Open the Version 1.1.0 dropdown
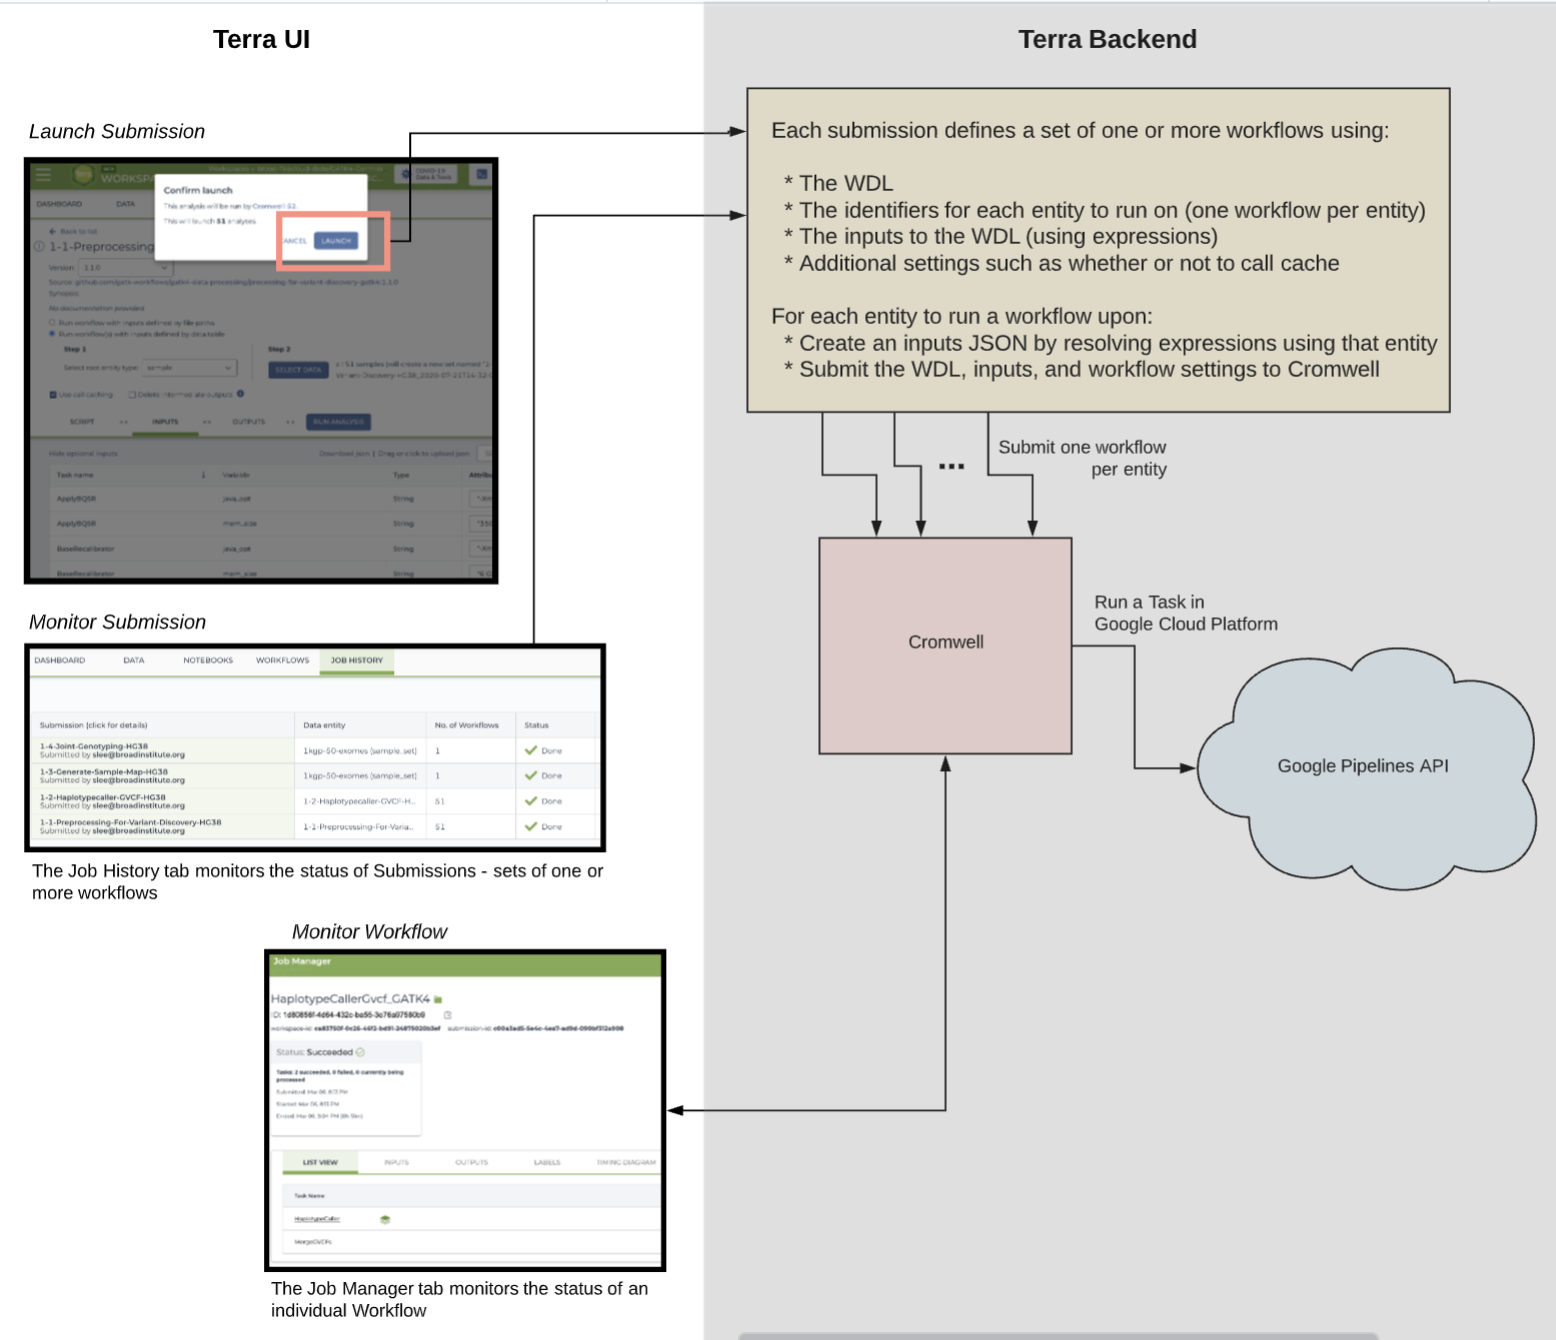This screenshot has width=1556, height=1340. (x=124, y=267)
